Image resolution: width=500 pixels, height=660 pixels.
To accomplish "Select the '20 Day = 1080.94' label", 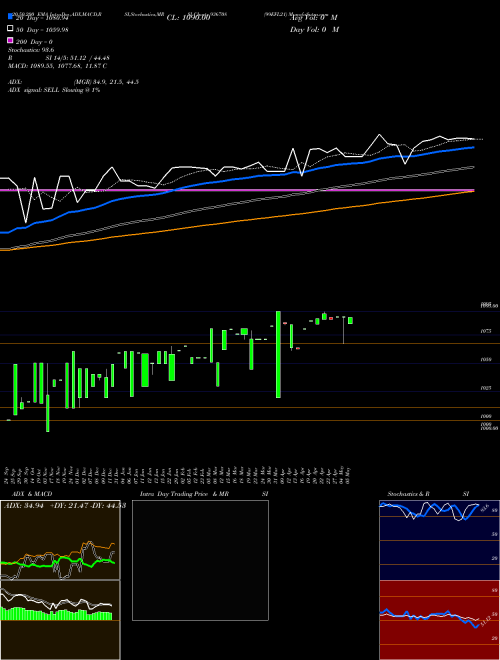I will [42, 18].
